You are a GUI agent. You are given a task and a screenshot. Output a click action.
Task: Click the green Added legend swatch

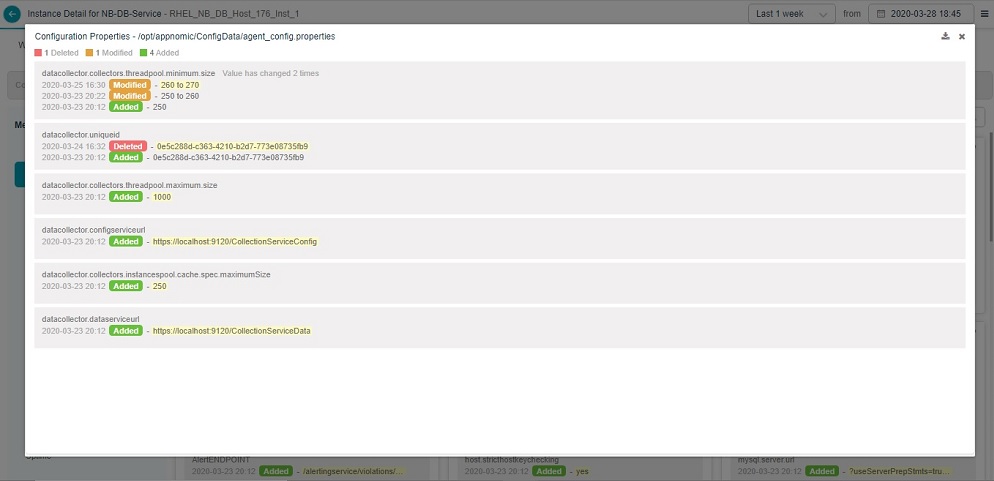coord(143,52)
